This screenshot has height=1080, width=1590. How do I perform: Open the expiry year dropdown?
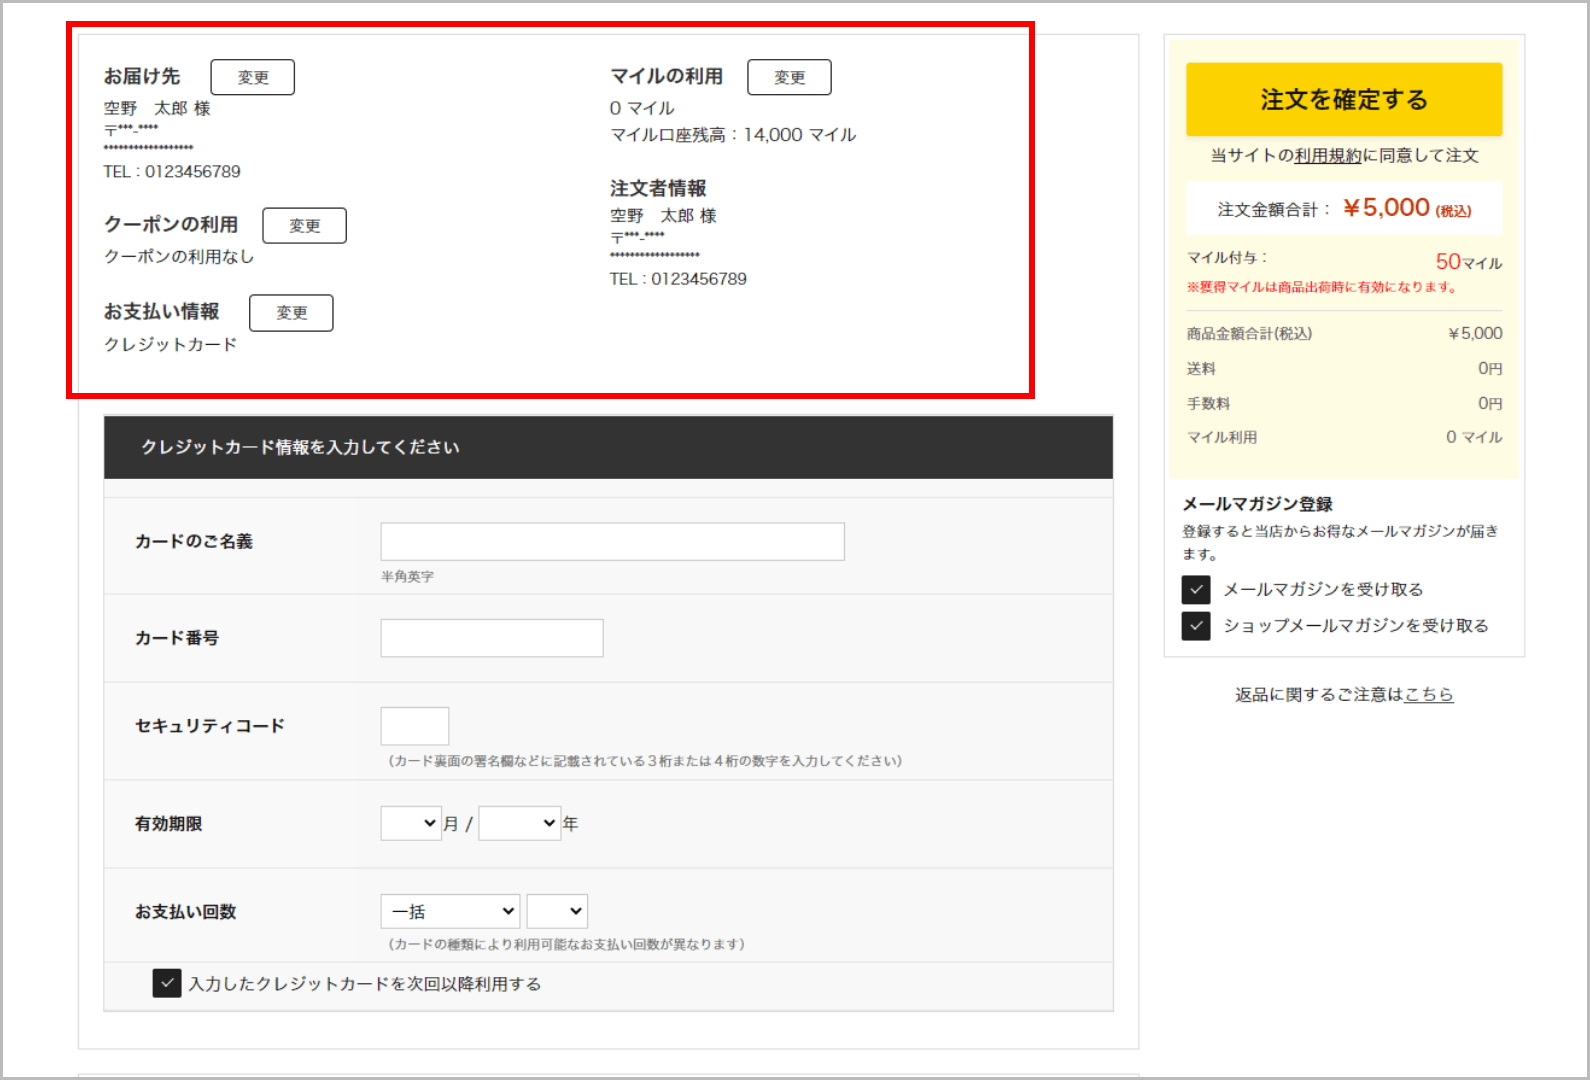(x=519, y=823)
